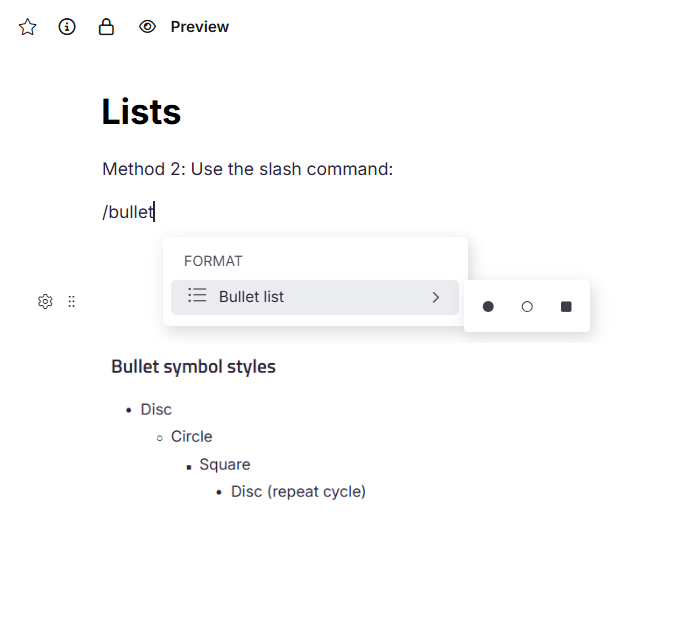Click the Lists page title

(141, 112)
